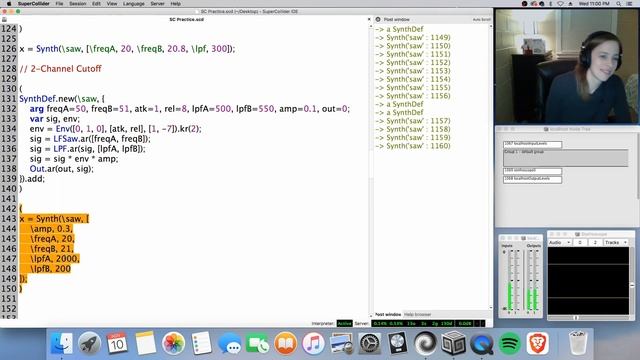Open the SuperCollider application menu

click(33, 4)
